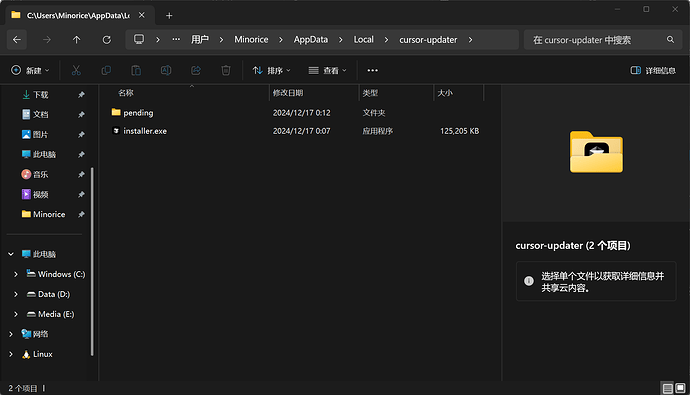Open the 查看 (View) dropdown
Screen dimensions: 690x395
click(x=327, y=70)
